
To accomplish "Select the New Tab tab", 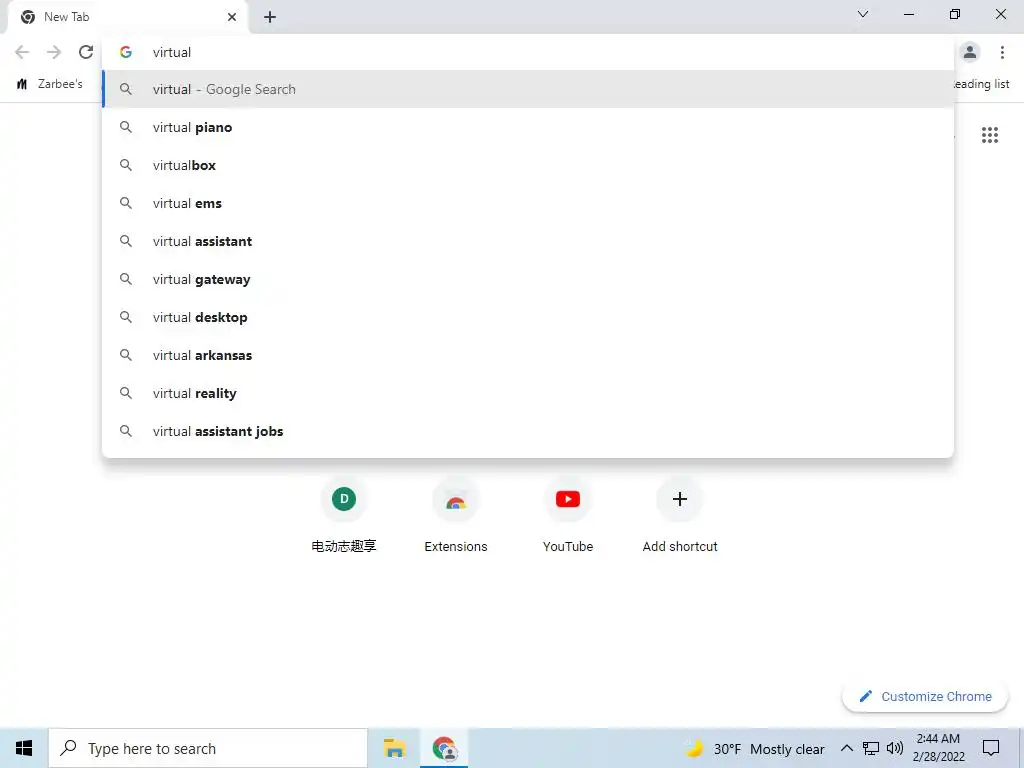I will [x=127, y=17].
